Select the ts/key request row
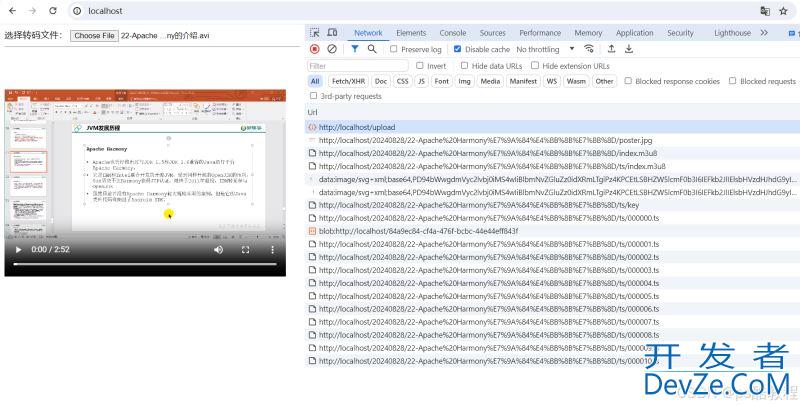The image size is (800, 406). [x=552, y=205]
